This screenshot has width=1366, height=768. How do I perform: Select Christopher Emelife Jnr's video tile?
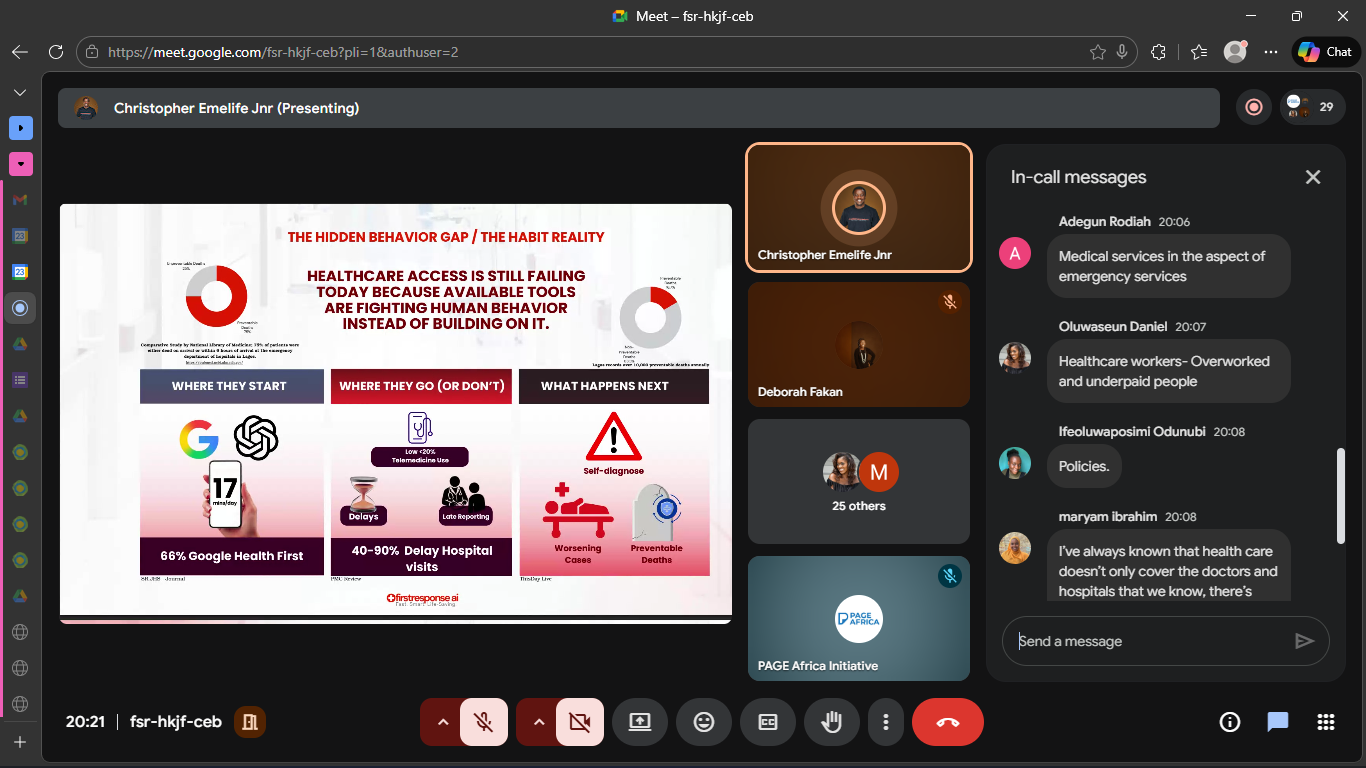tap(859, 208)
